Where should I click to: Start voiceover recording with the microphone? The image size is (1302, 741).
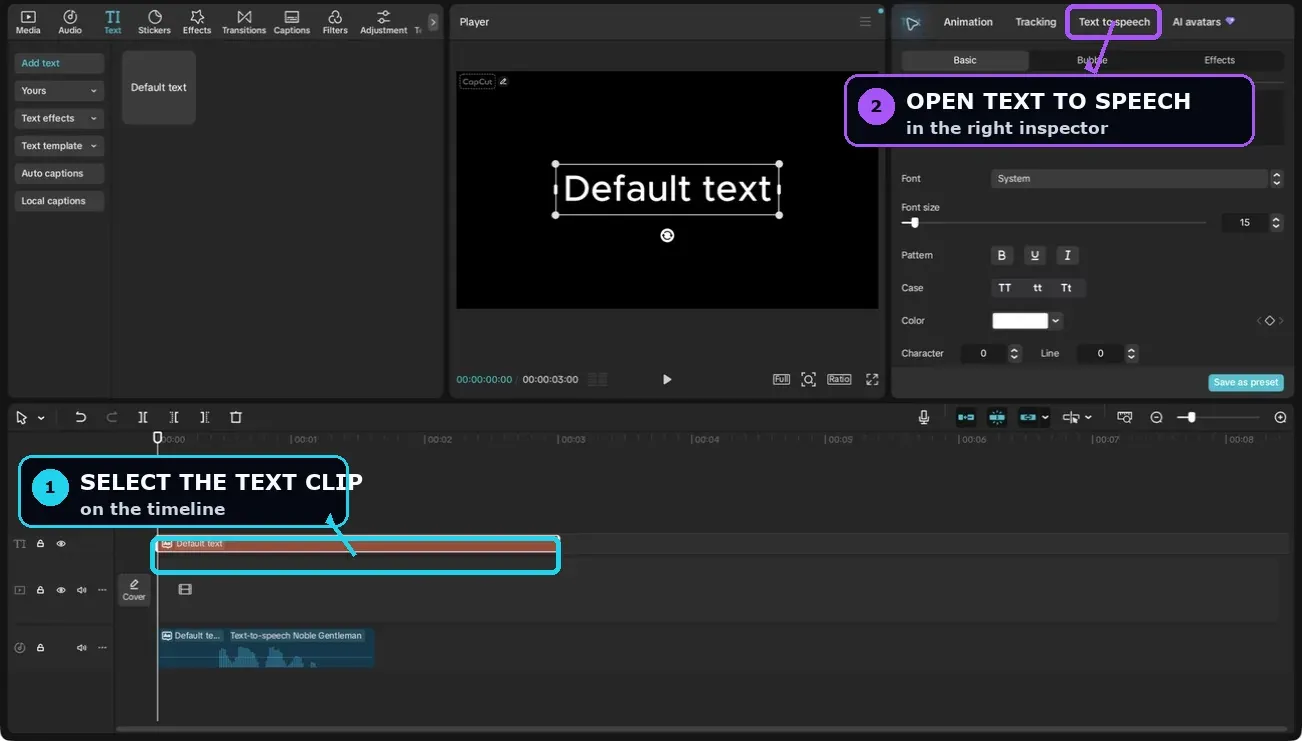point(924,417)
